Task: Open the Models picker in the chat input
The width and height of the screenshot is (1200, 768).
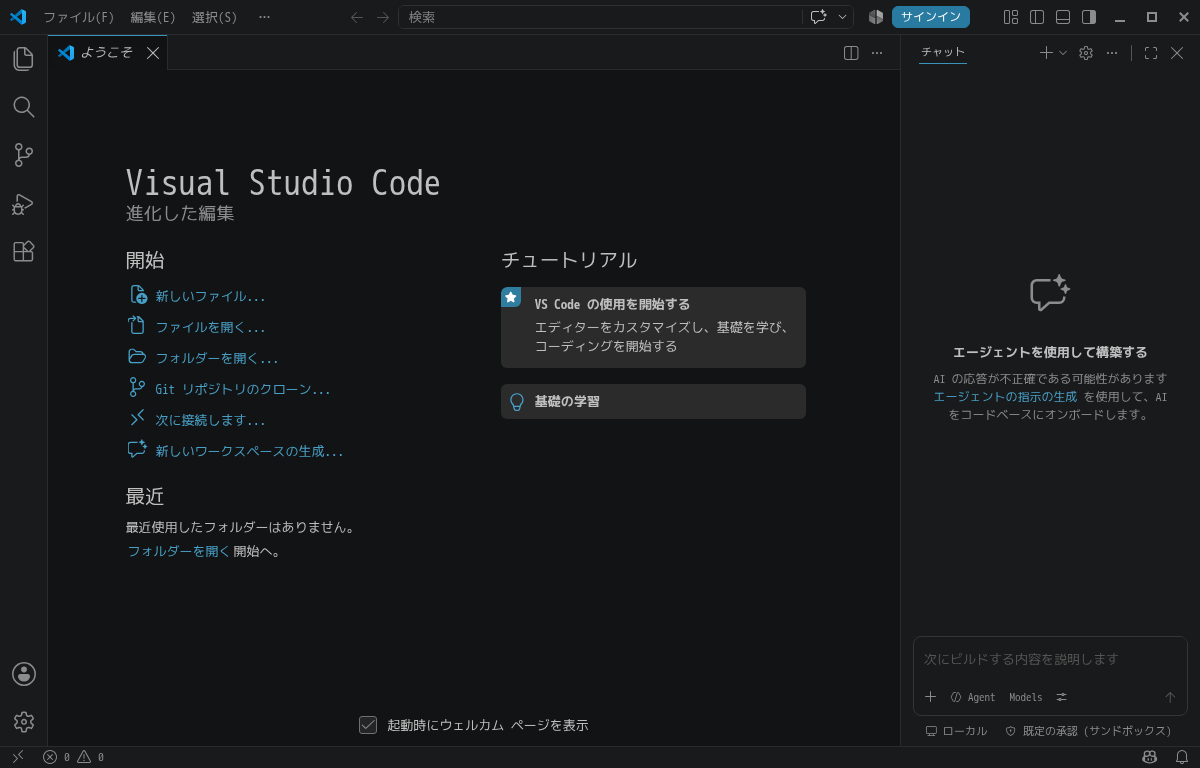Action: (x=1025, y=697)
